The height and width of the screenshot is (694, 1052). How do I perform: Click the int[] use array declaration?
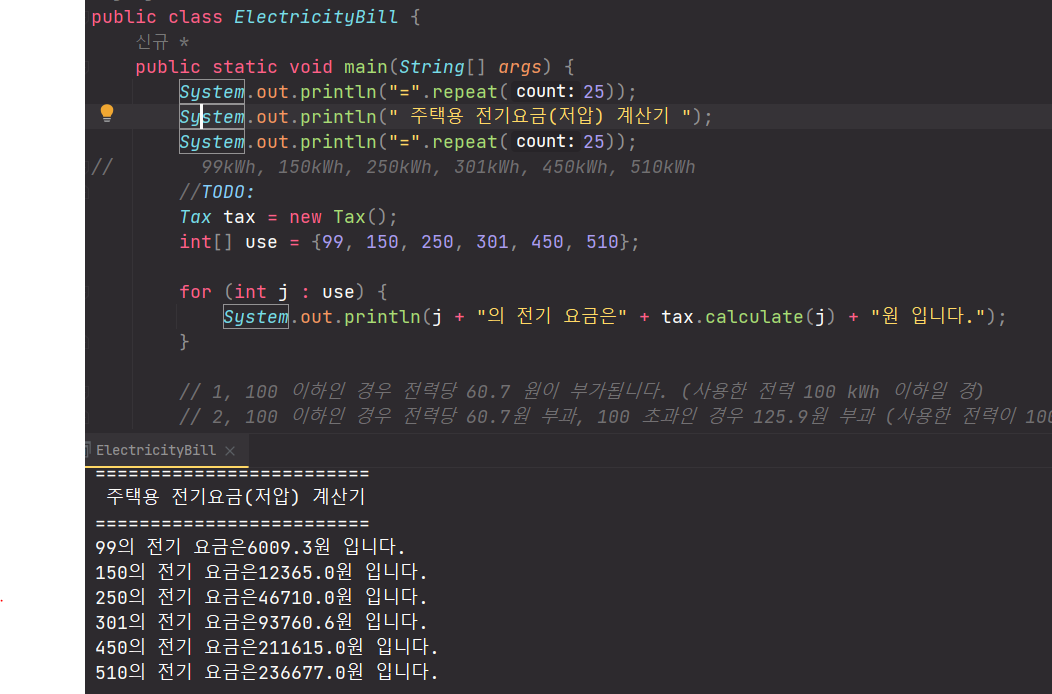tap(409, 242)
